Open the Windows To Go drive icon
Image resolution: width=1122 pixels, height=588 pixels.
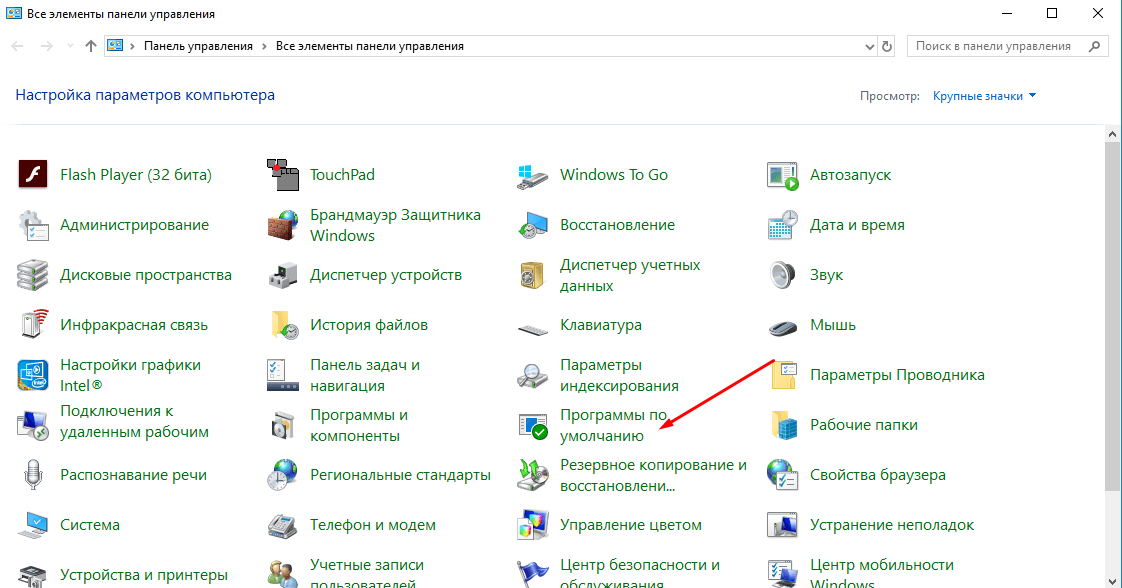(x=532, y=175)
